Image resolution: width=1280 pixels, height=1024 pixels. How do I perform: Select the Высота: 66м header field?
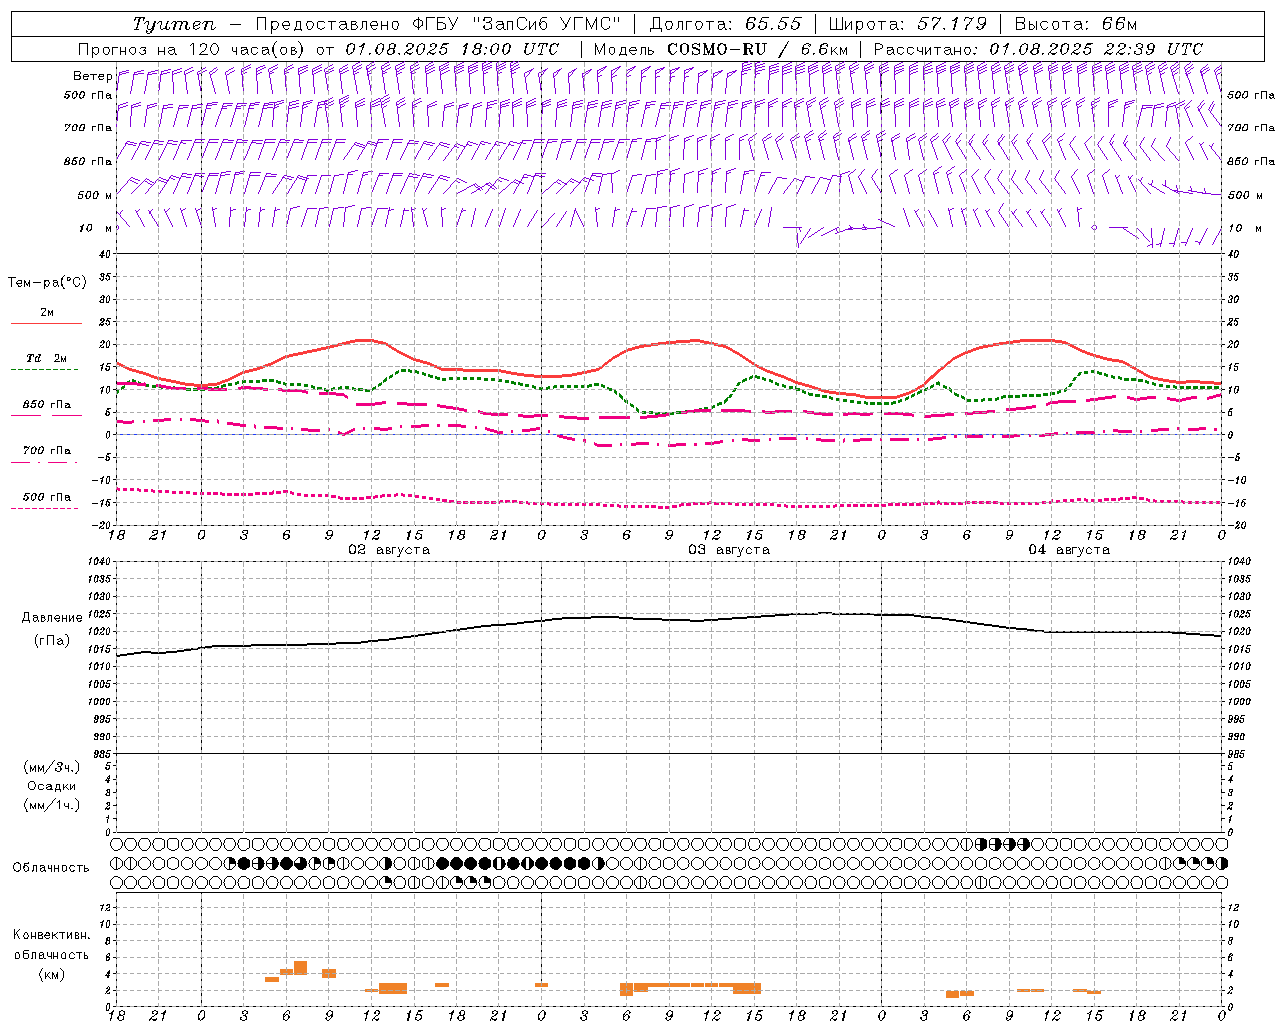point(1076,24)
